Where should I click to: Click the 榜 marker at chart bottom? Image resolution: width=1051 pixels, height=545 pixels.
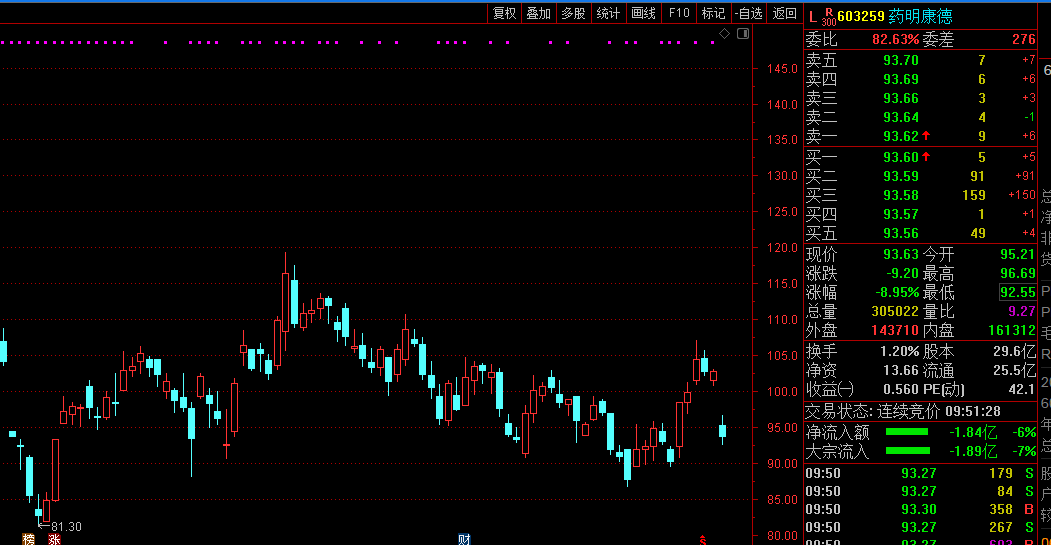[28, 539]
